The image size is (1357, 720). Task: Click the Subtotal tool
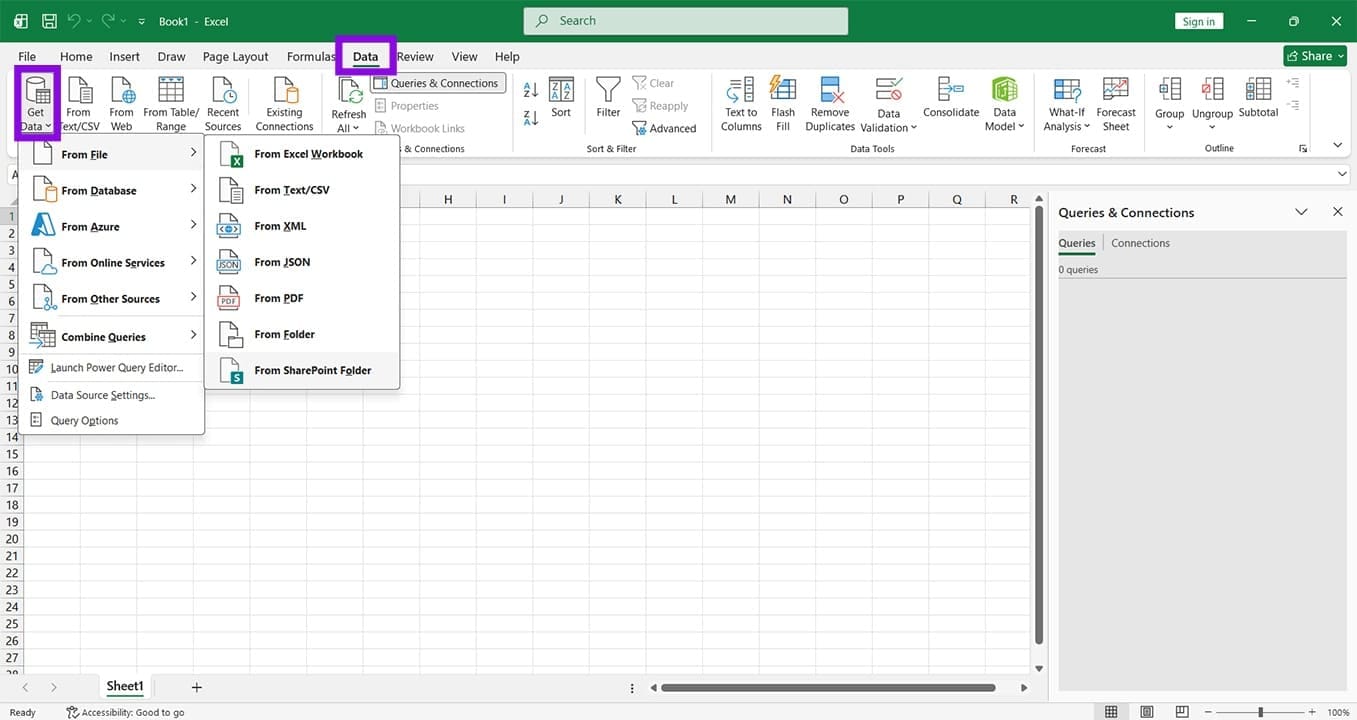[x=1258, y=98]
